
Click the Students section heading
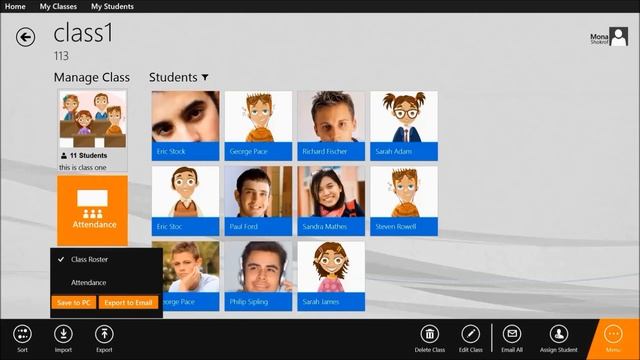pyautogui.click(x=173, y=77)
